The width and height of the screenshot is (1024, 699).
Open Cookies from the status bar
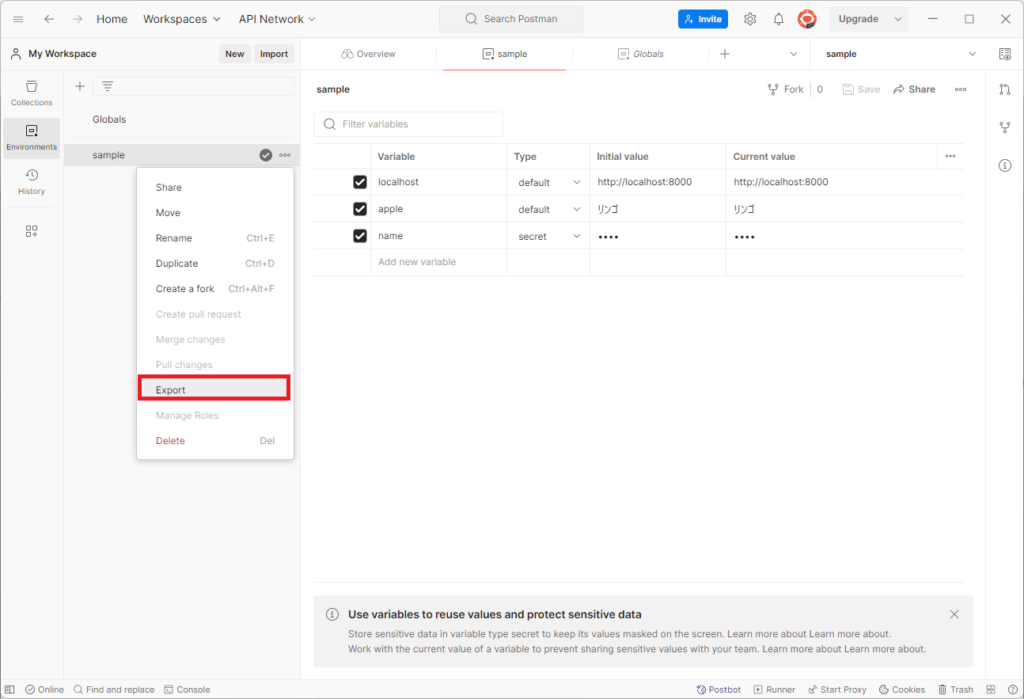pyautogui.click(x=902, y=689)
